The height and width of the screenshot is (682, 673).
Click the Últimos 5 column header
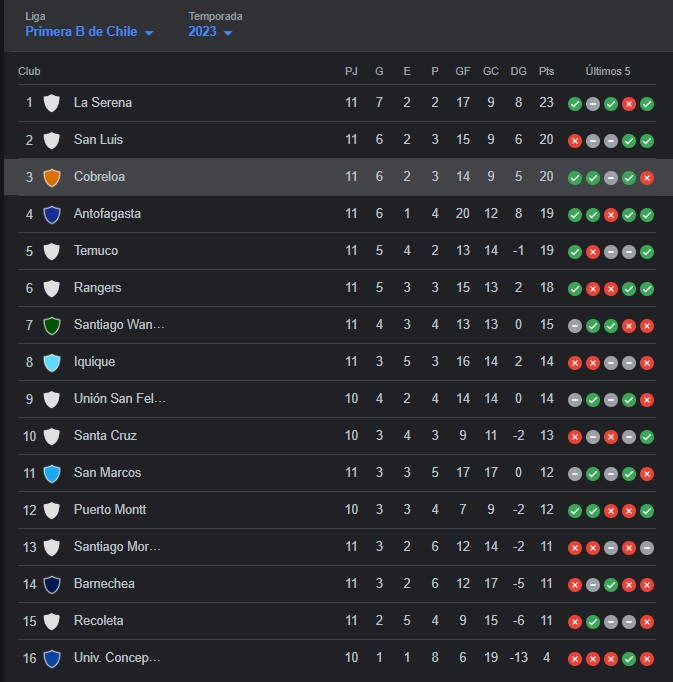608,71
